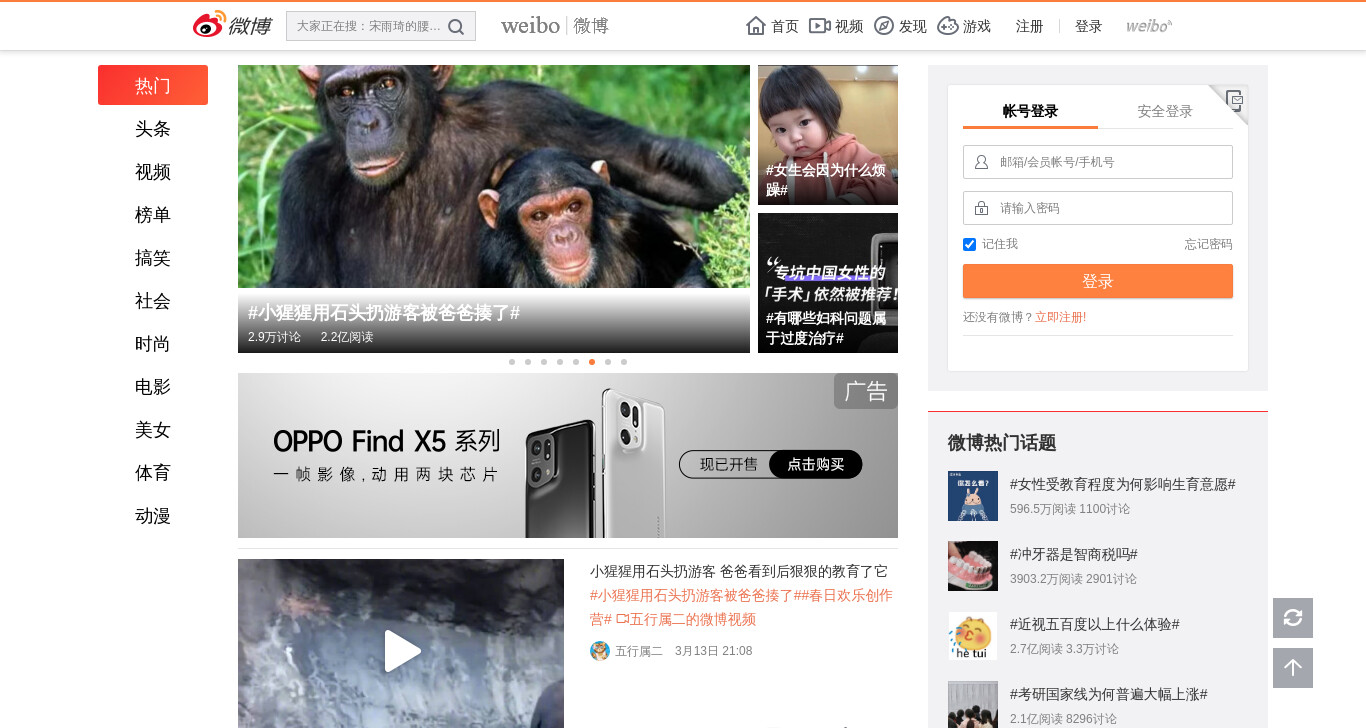Click the QR code login corner icon
This screenshot has height=728, width=1366.
(x=1235, y=99)
